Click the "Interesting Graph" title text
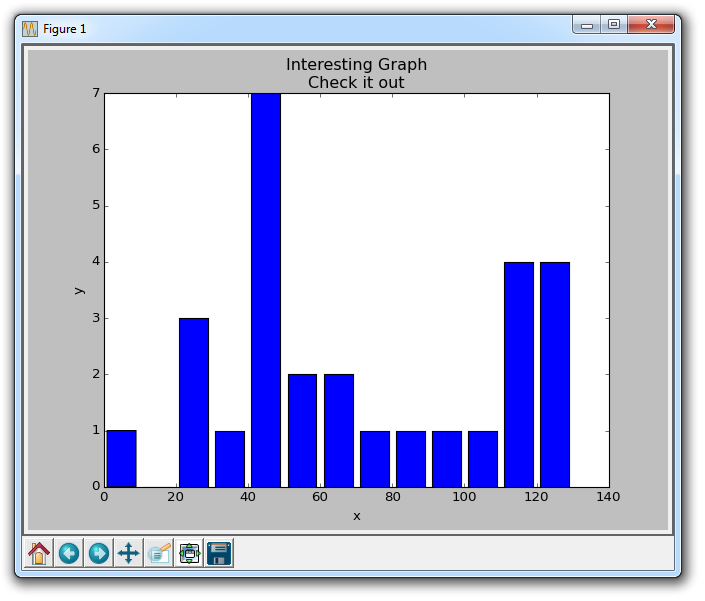The image size is (705, 601). tap(356, 65)
